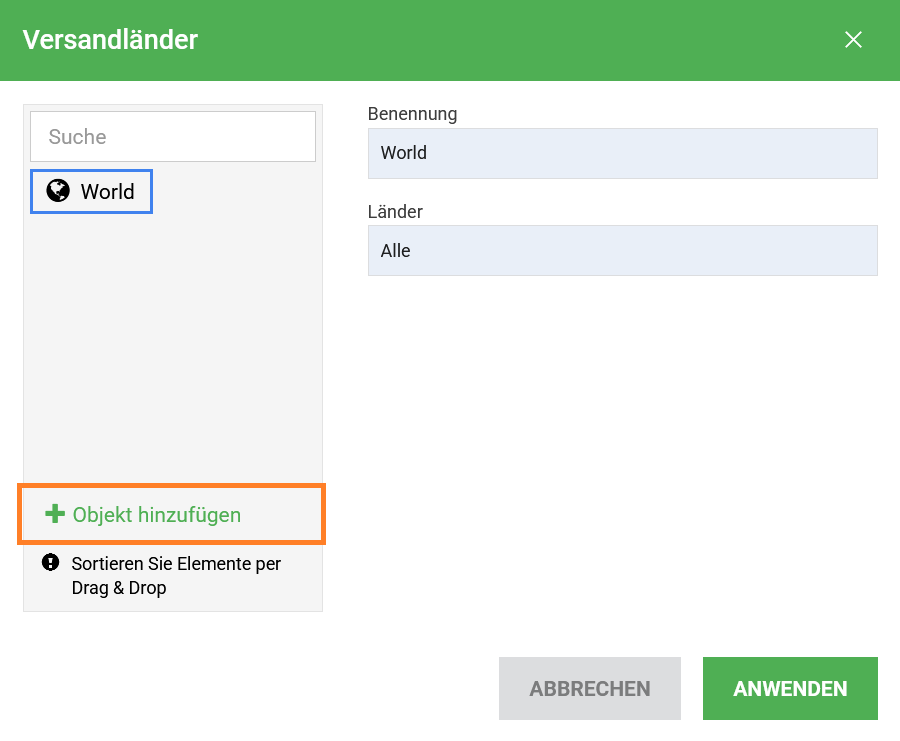Close the Versandländer dialog with the X
Viewport: 900px width, 741px height.
(x=853, y=40)
